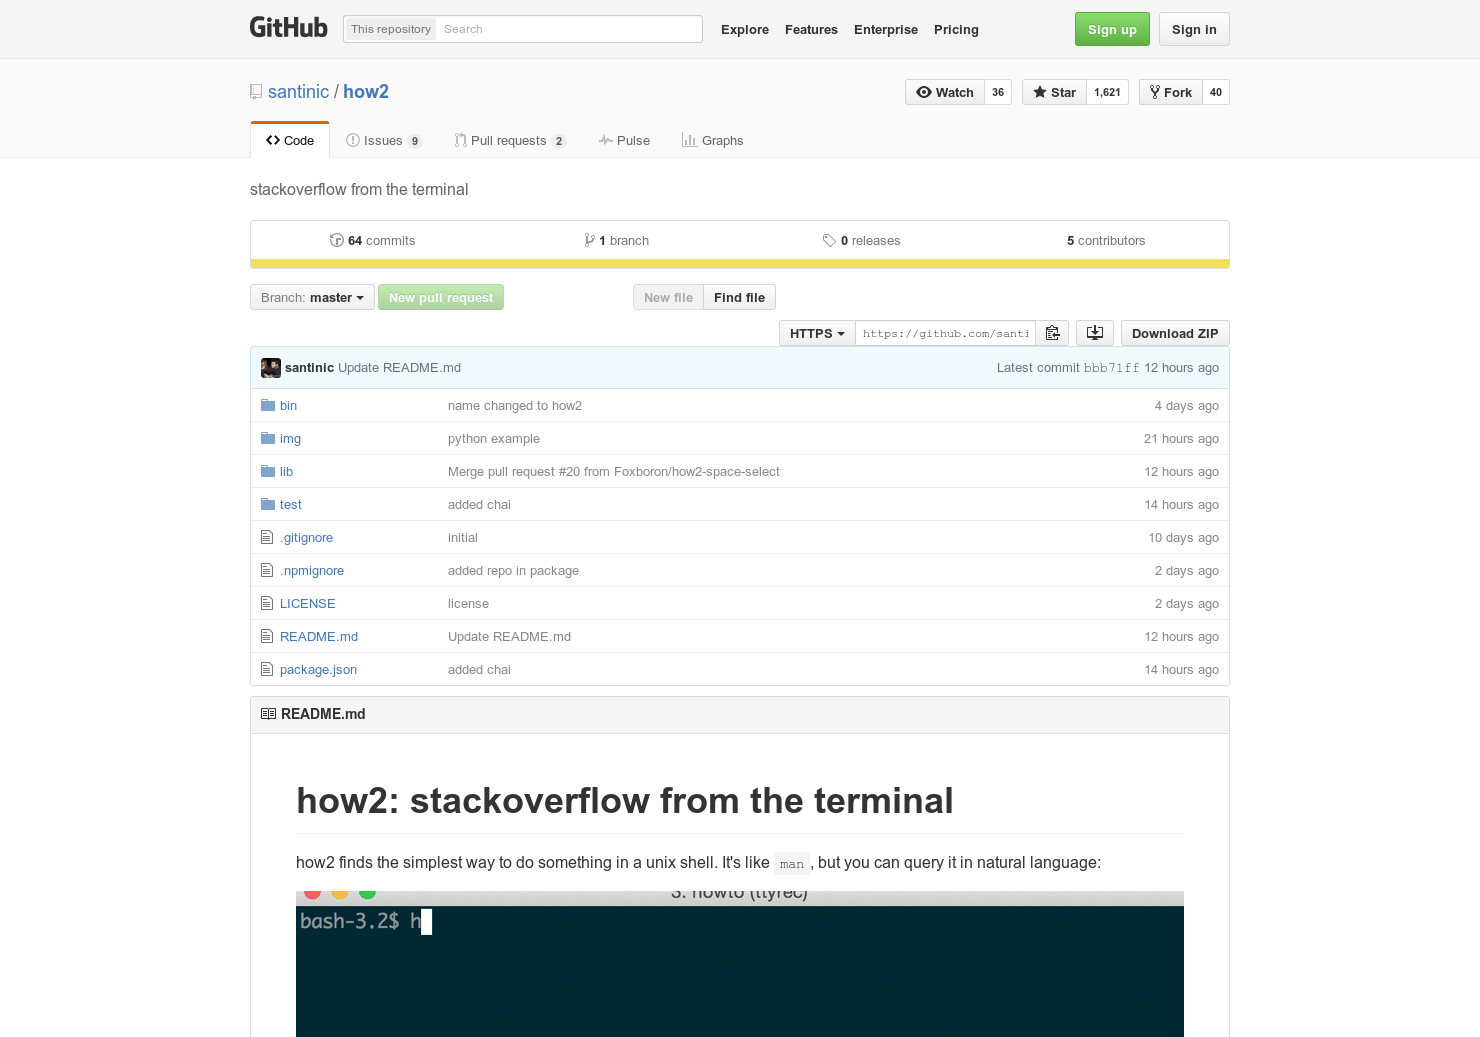
Task: Click the LICENSE file icon
Action: pyautogui.click(x=267, y=603)
